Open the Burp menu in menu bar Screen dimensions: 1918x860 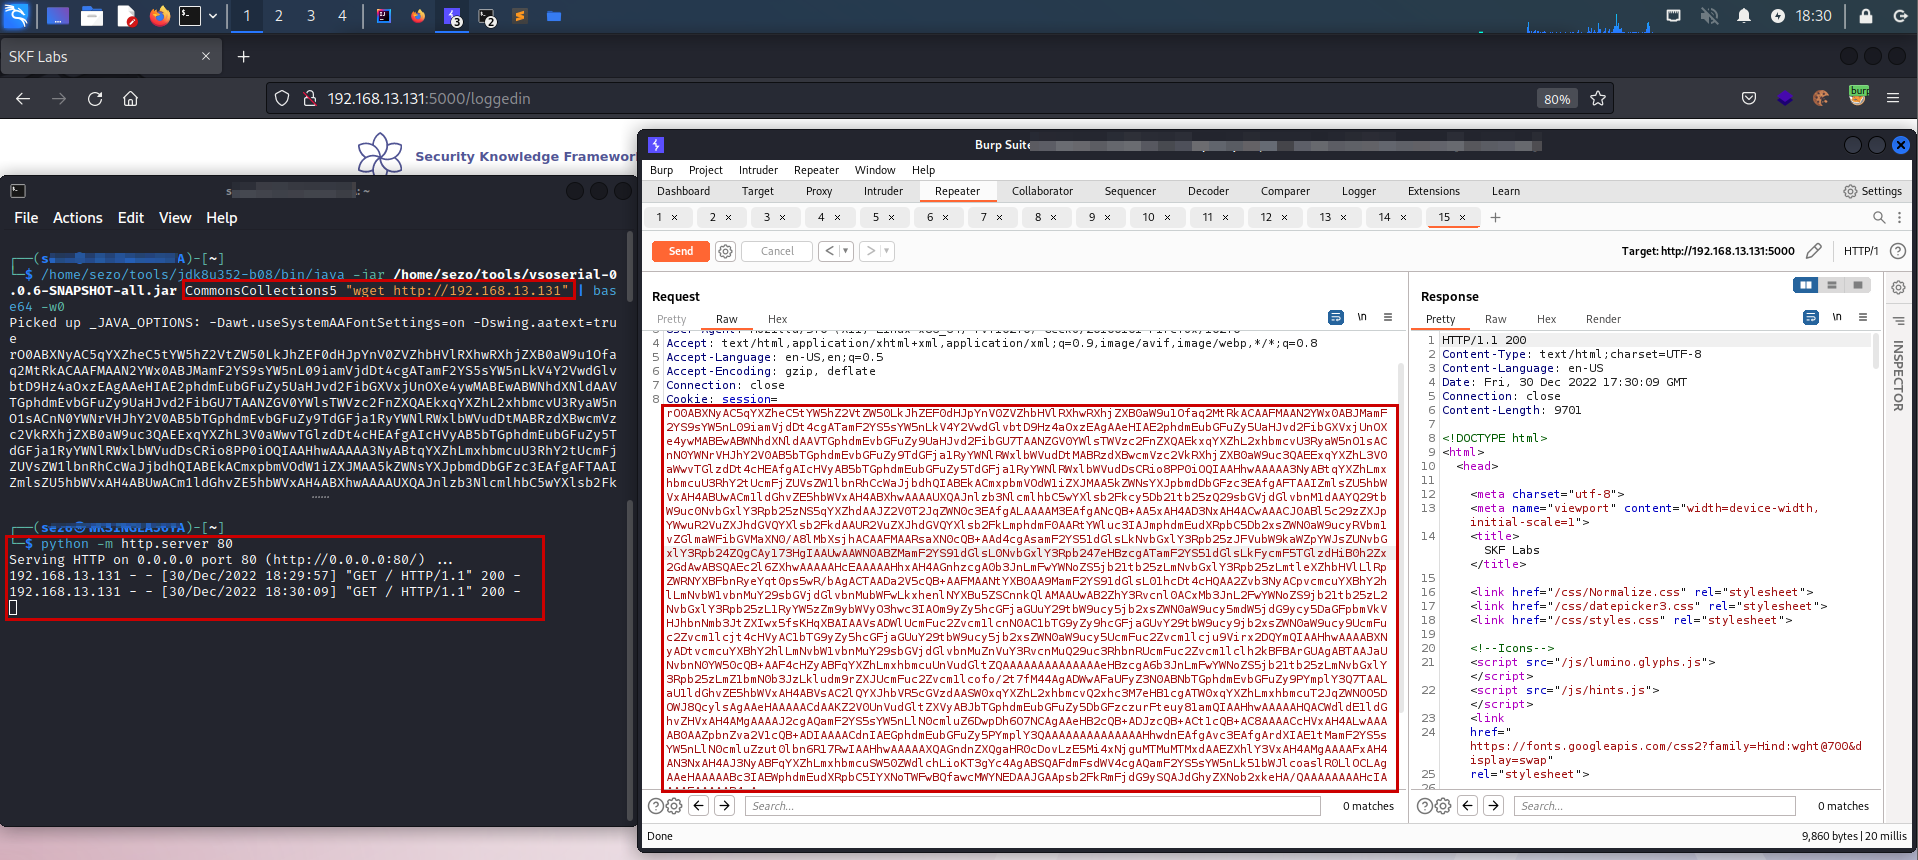tap(661, 170)
